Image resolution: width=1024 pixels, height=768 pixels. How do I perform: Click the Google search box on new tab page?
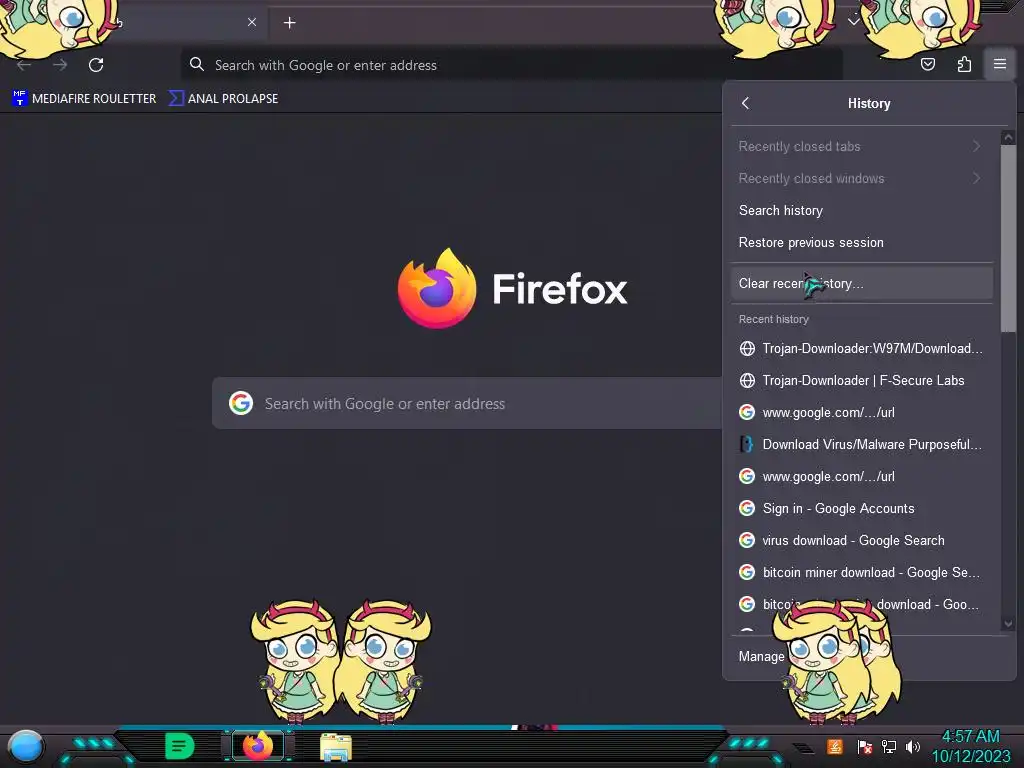(x=468, y=403)
